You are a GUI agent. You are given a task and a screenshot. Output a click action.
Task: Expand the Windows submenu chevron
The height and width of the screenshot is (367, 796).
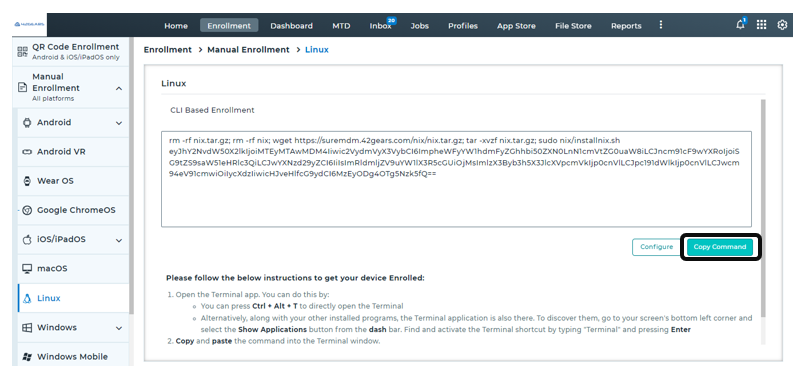pos(119,328)
